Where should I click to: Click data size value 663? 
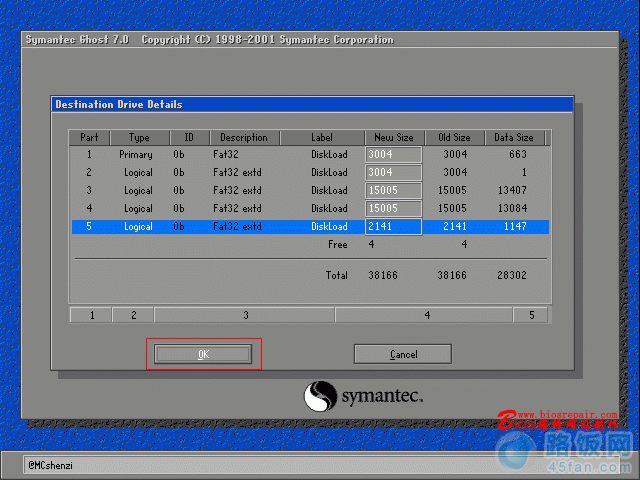(518, 154)
